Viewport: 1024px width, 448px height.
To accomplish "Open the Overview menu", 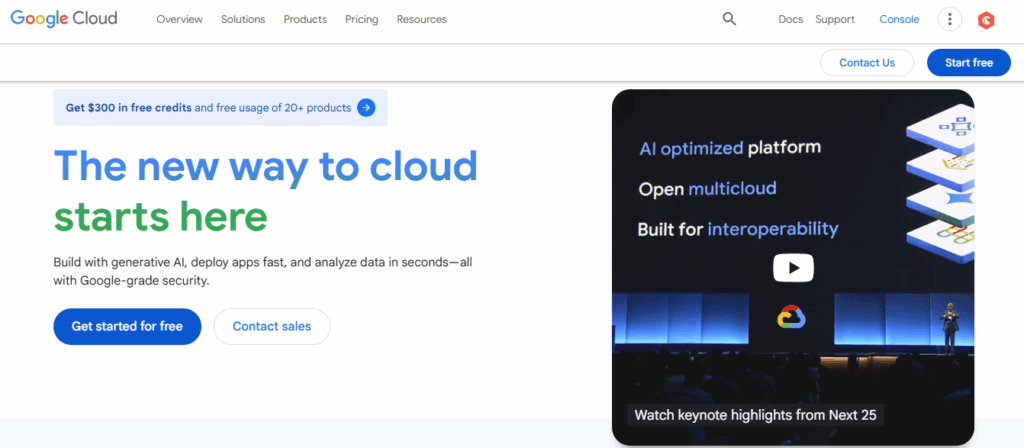I will point(180,20).
